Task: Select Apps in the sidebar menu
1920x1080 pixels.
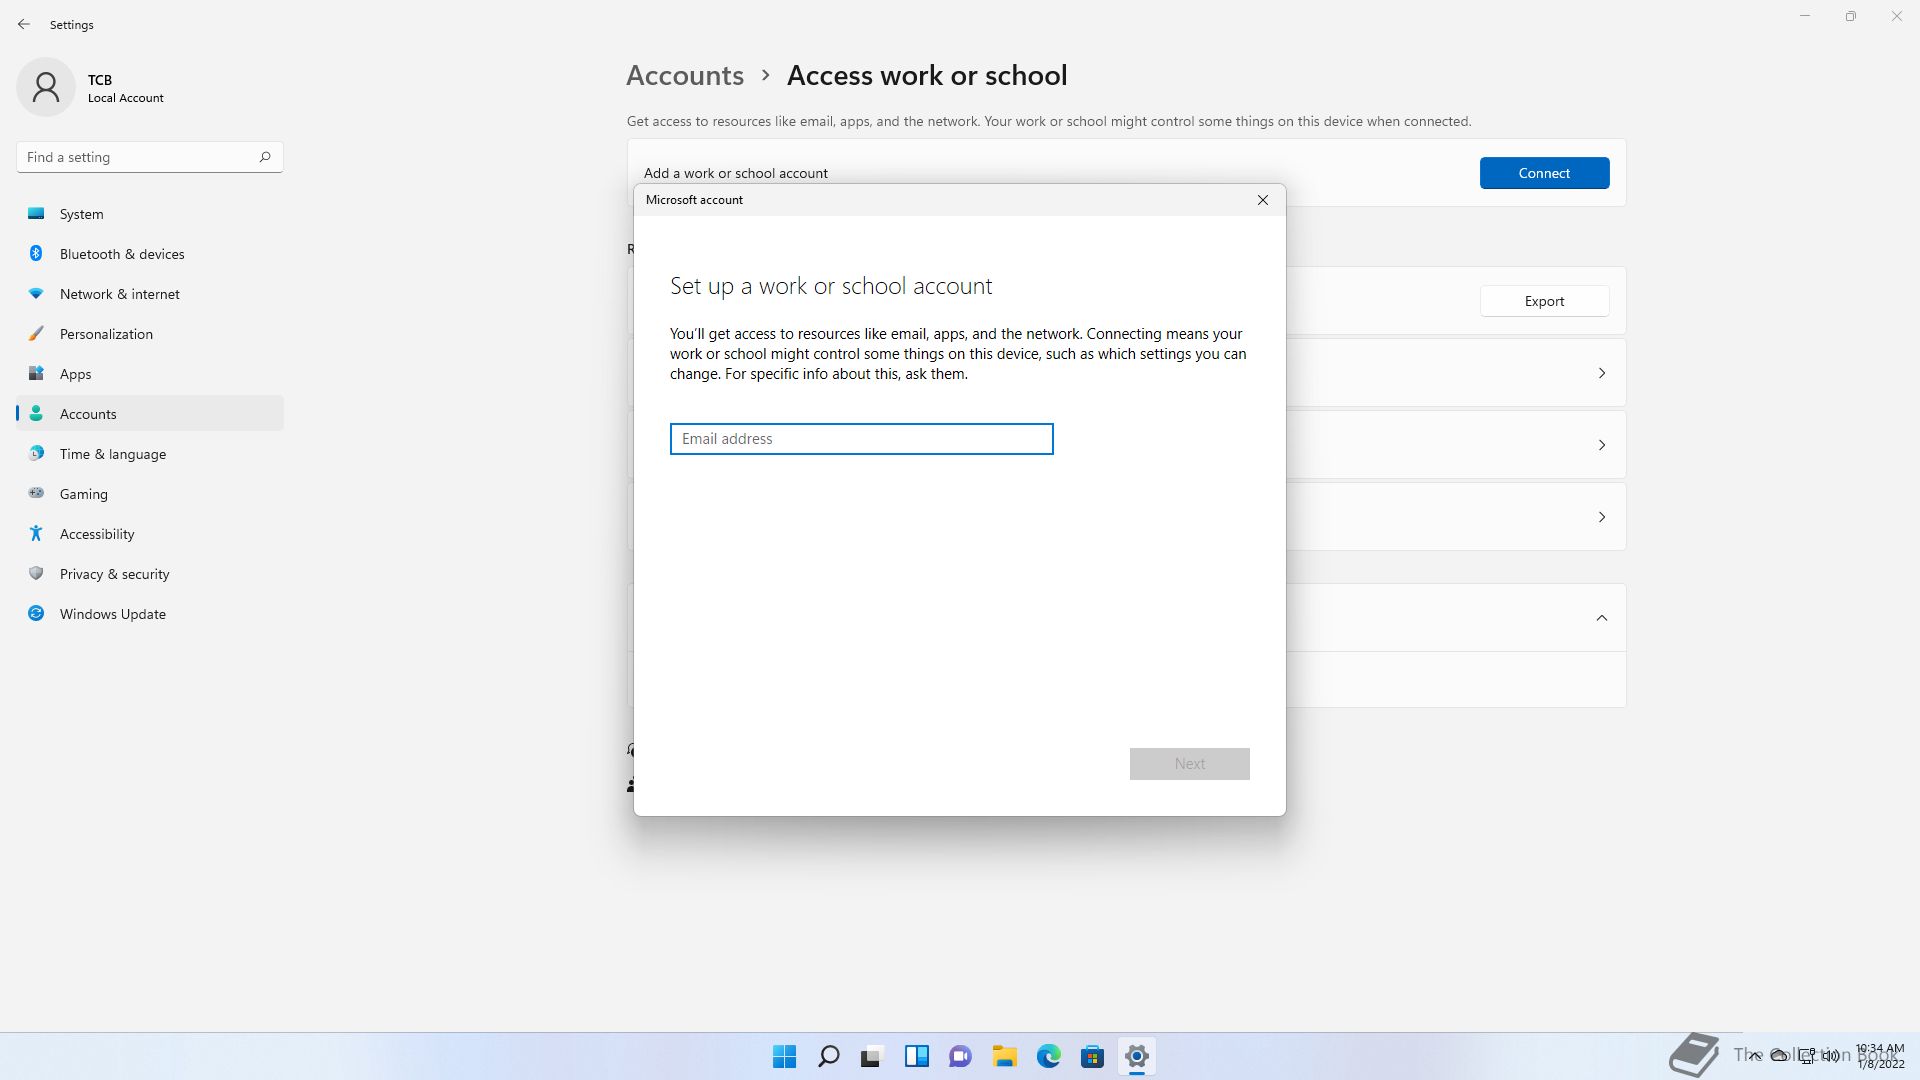Action: [75, 374]
